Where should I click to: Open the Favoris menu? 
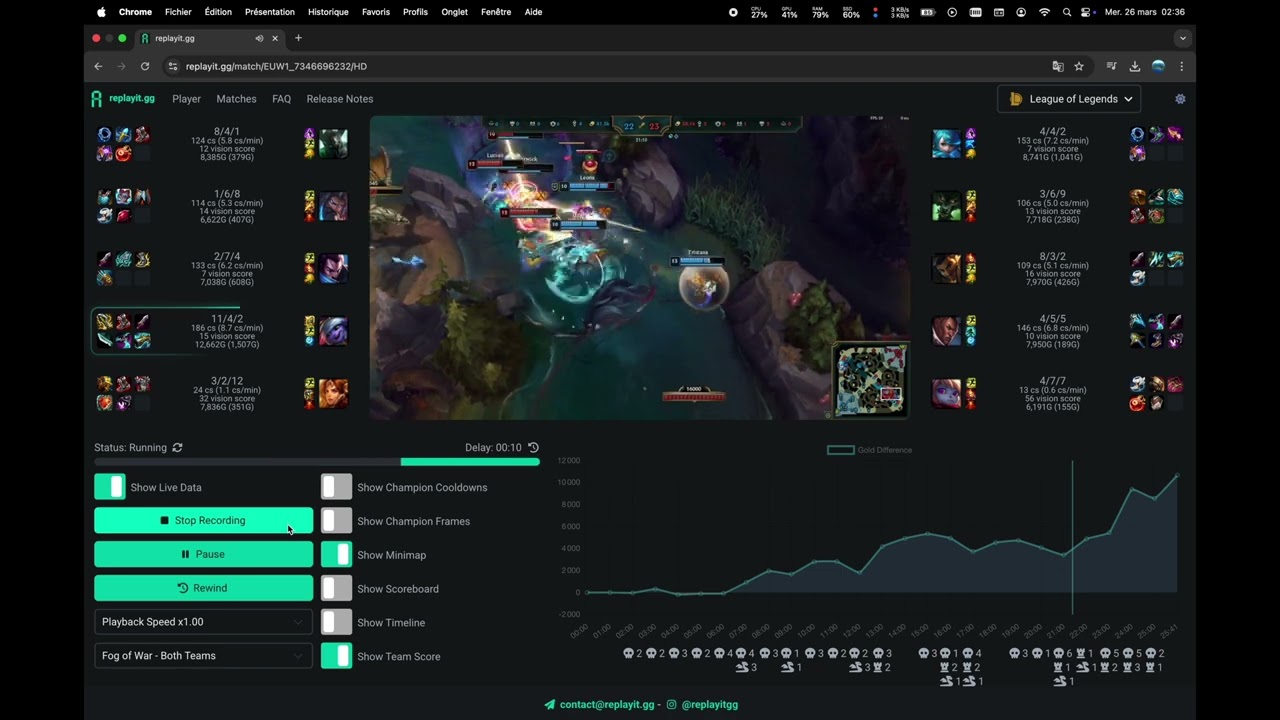(376, 12)
